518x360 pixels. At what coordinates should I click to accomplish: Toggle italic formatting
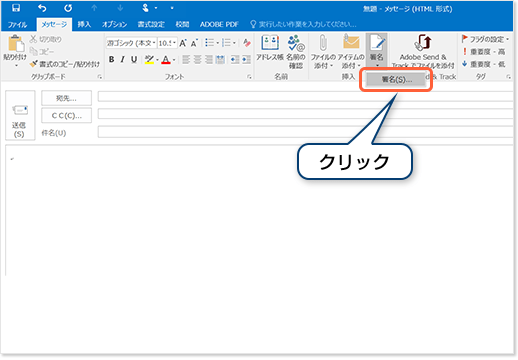click(123, 59)
